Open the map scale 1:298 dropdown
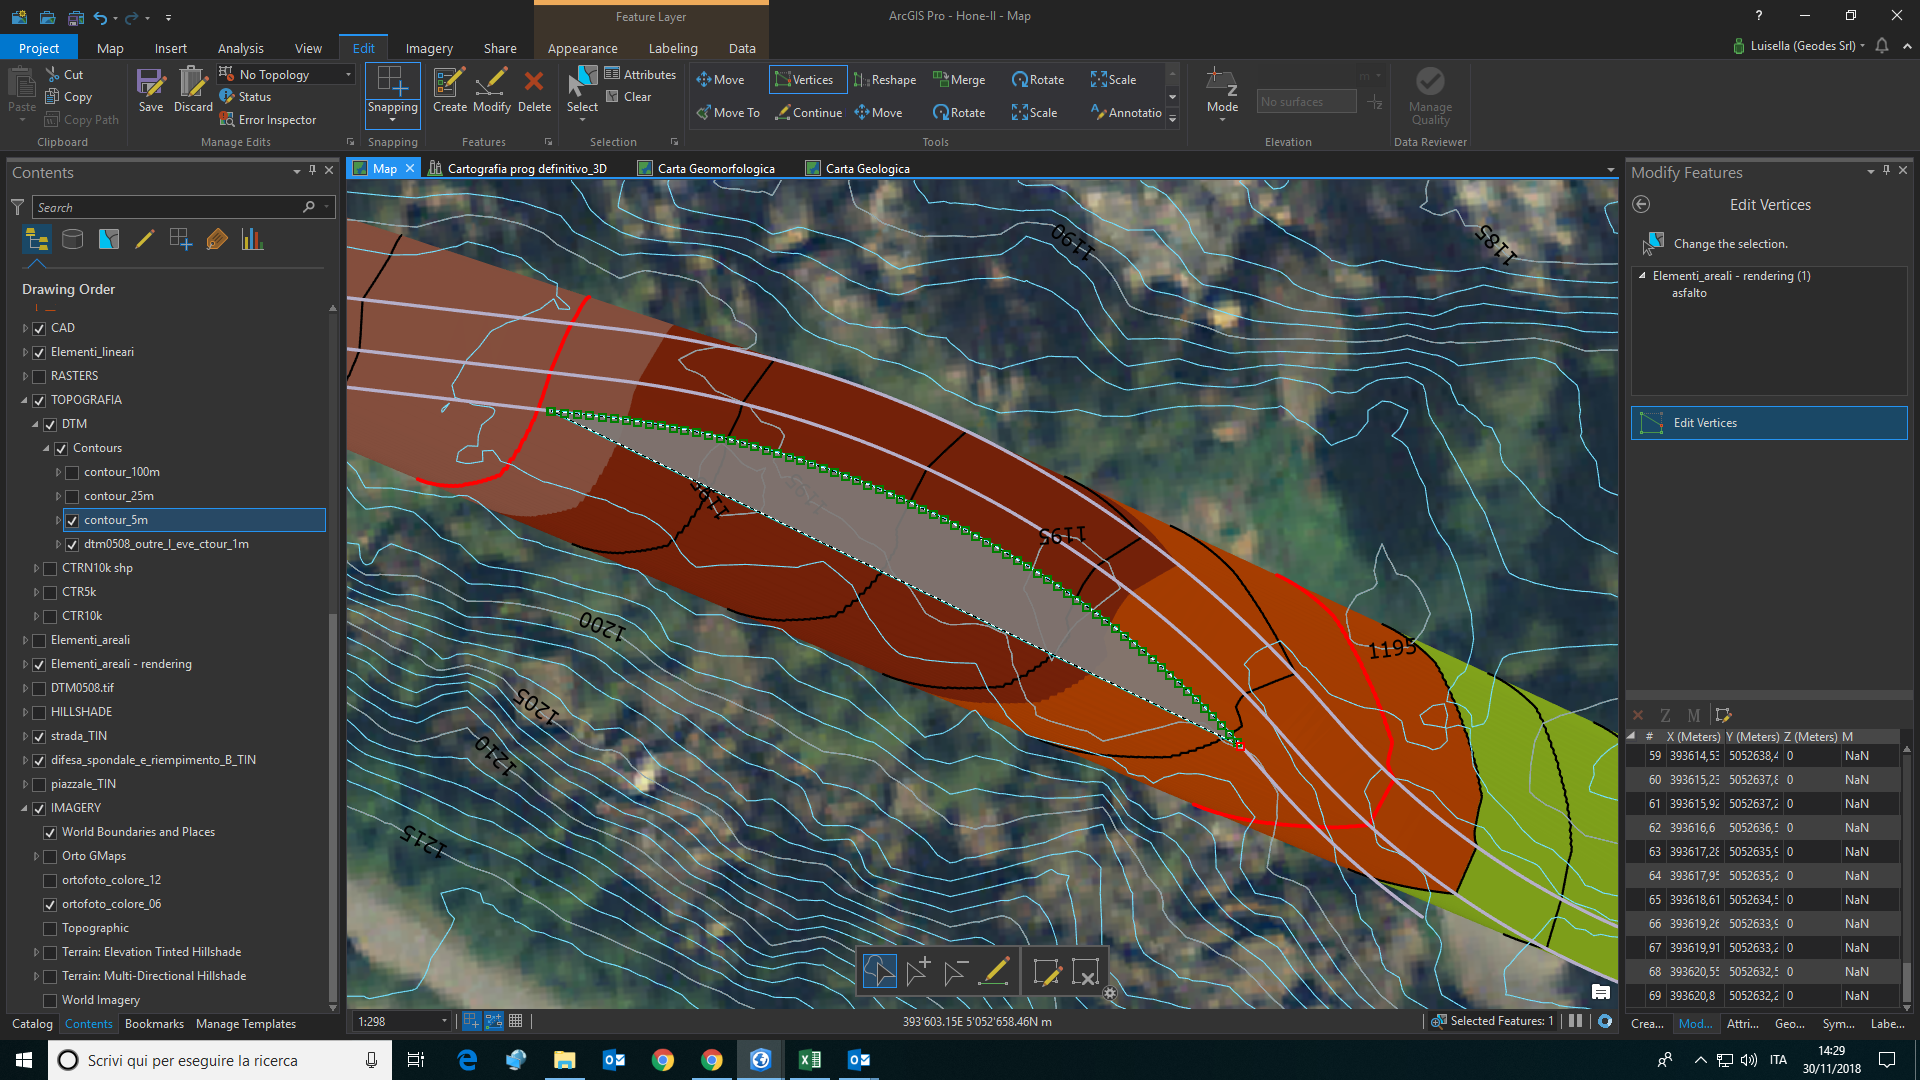Image resolution: width=1920 pixels, height=1080 pixels. pyautogui.click(x=444, y=1021)
